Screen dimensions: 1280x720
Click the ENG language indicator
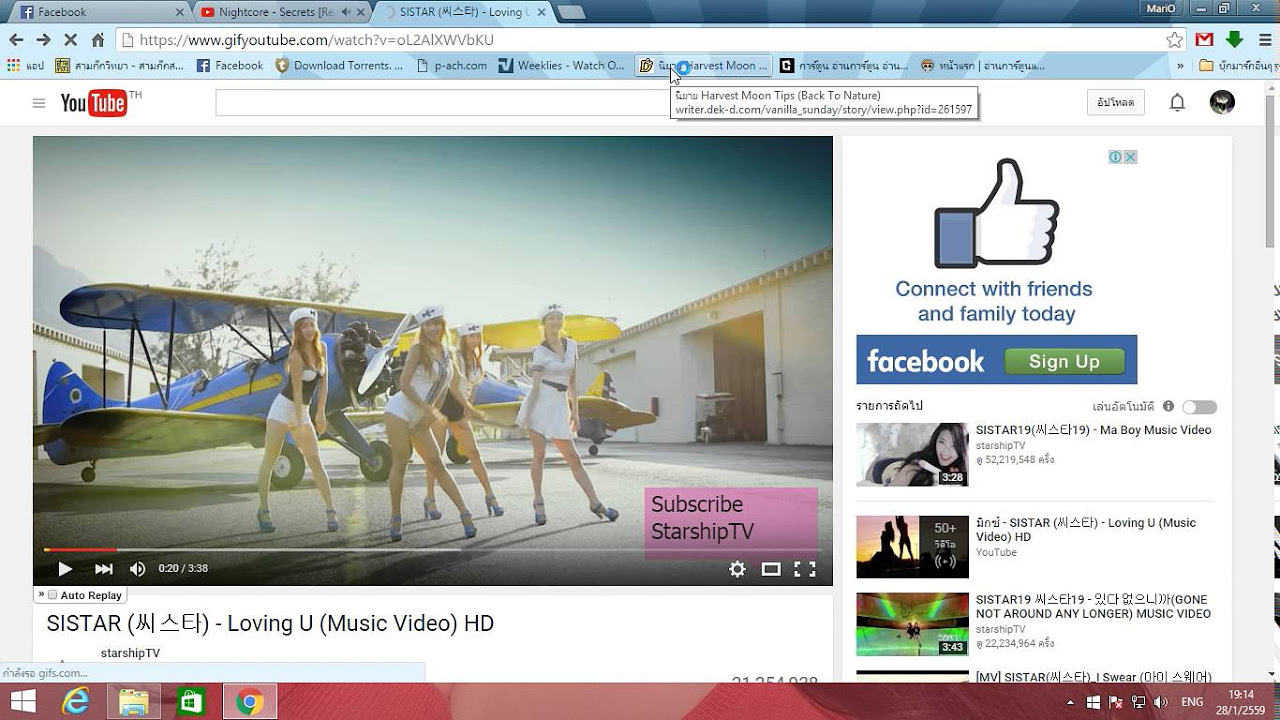pyautogui.click(x=1192, y=703)
